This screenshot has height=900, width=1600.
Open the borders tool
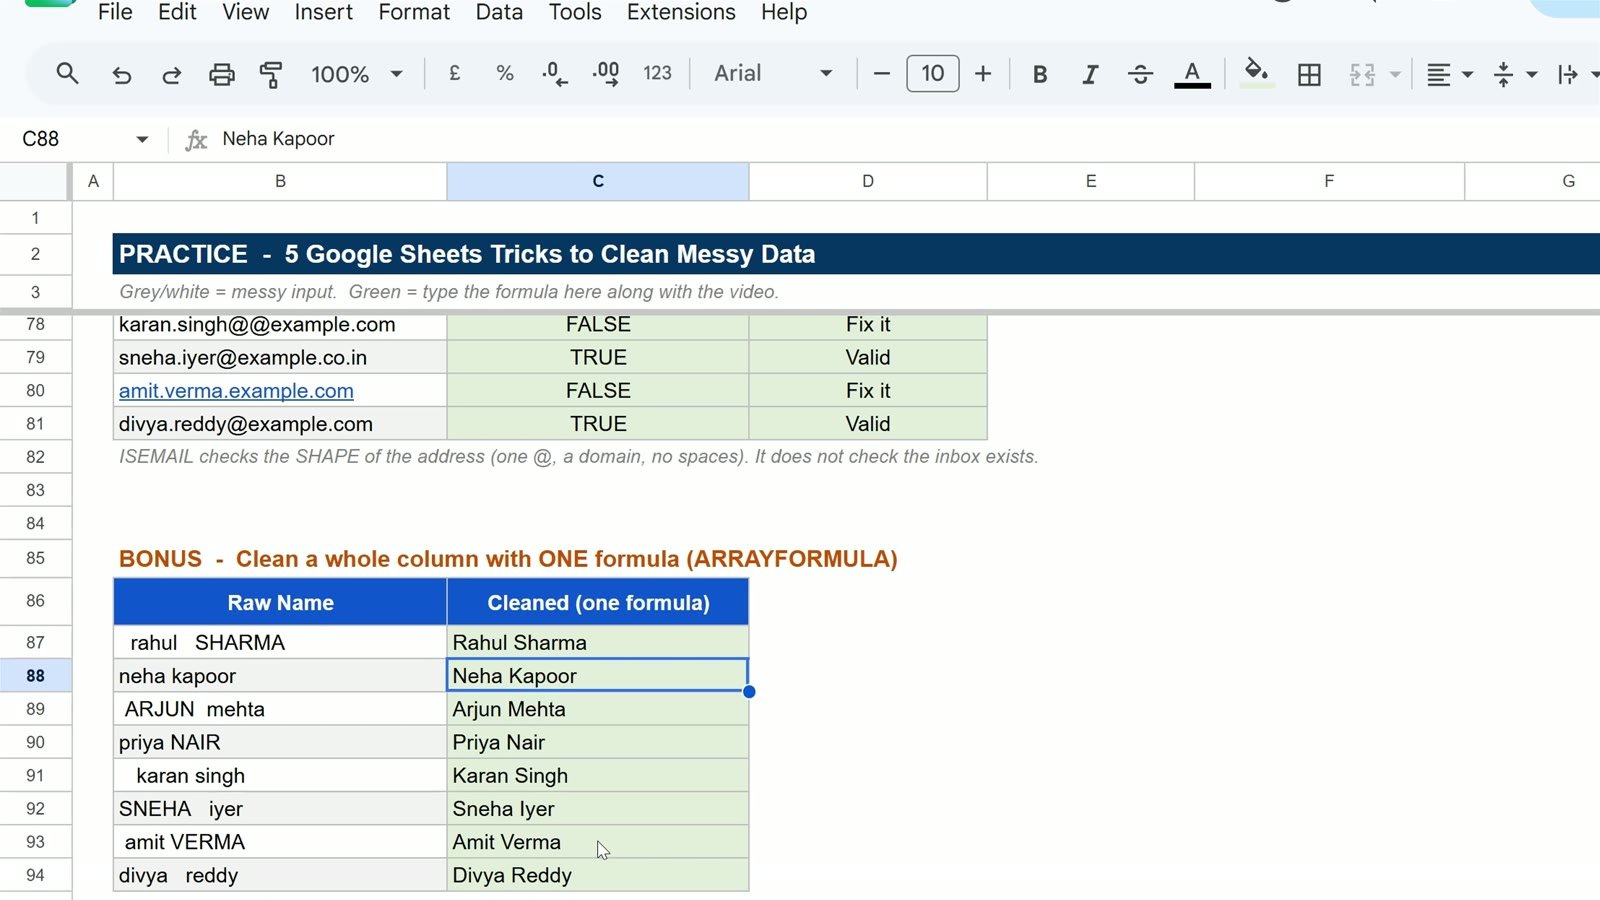1309,74
